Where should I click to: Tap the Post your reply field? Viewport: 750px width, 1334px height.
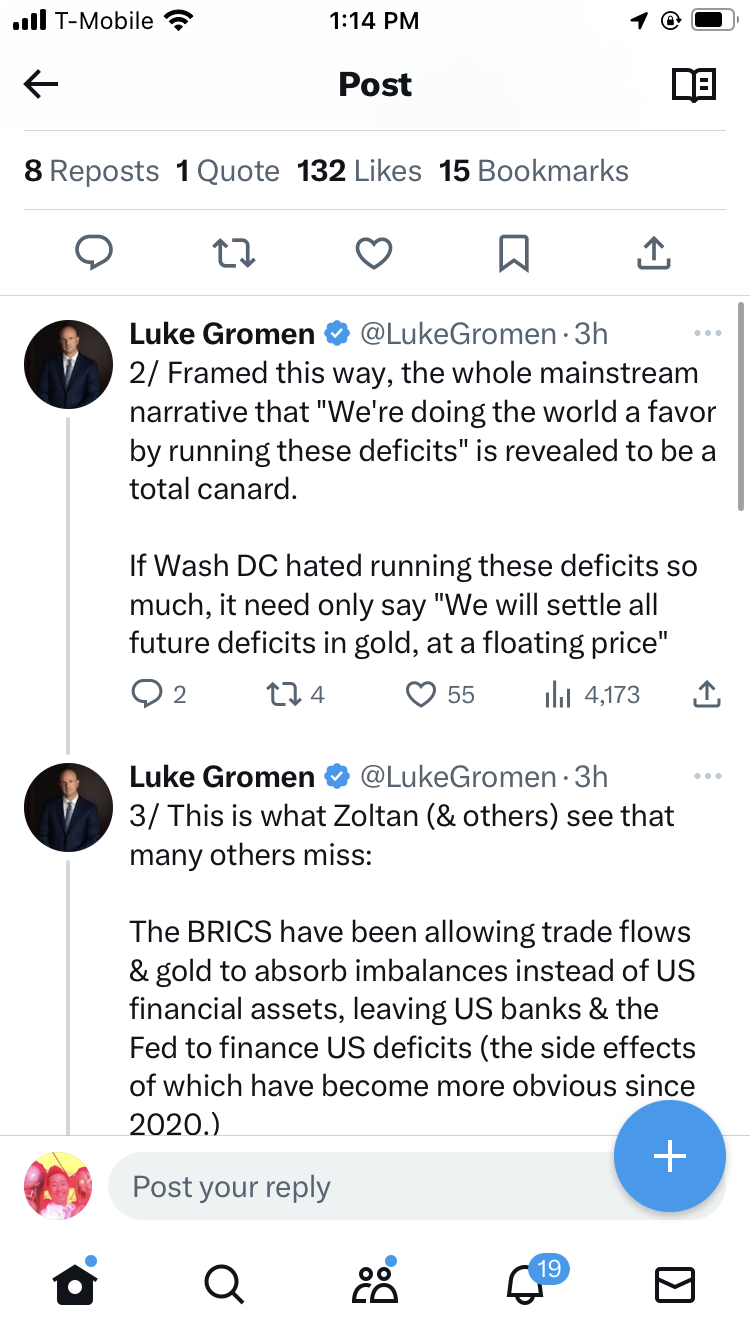[x=360, y=1187]
